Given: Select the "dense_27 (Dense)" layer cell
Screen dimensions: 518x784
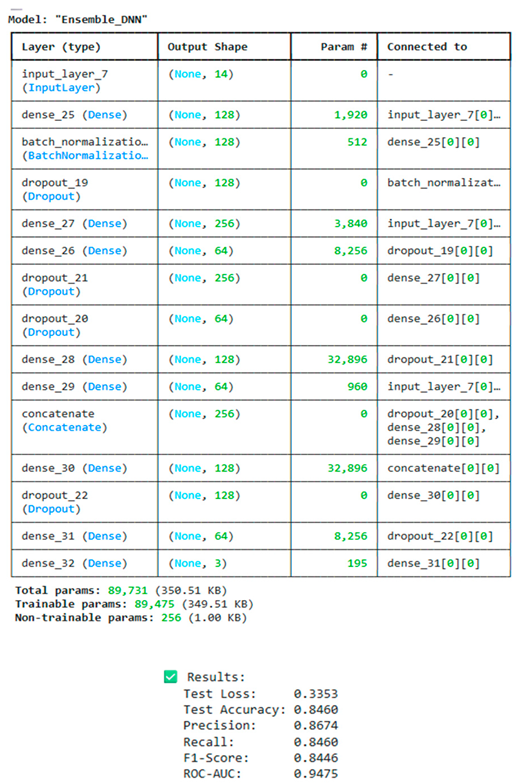Looking at the screenshot, I should click(x=74, y=224).
